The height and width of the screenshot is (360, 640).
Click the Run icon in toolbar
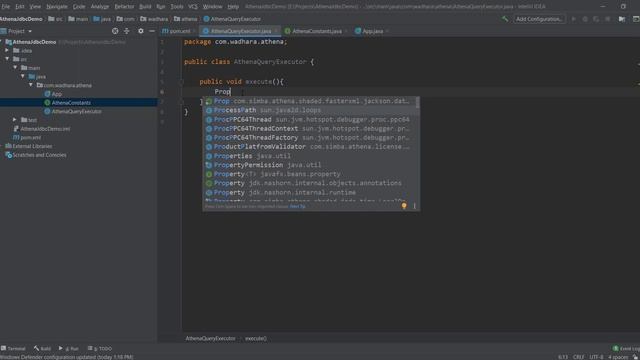point(573,19)
